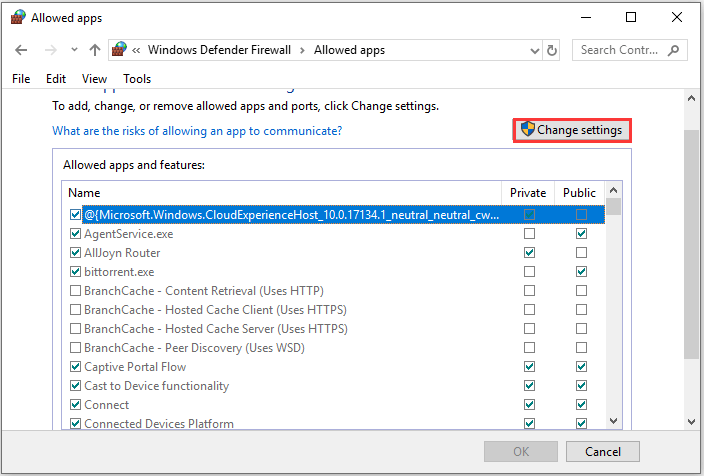The image size is (704, 476).
Task: Open the Tools menu
Action: click(x=137, y=79)
